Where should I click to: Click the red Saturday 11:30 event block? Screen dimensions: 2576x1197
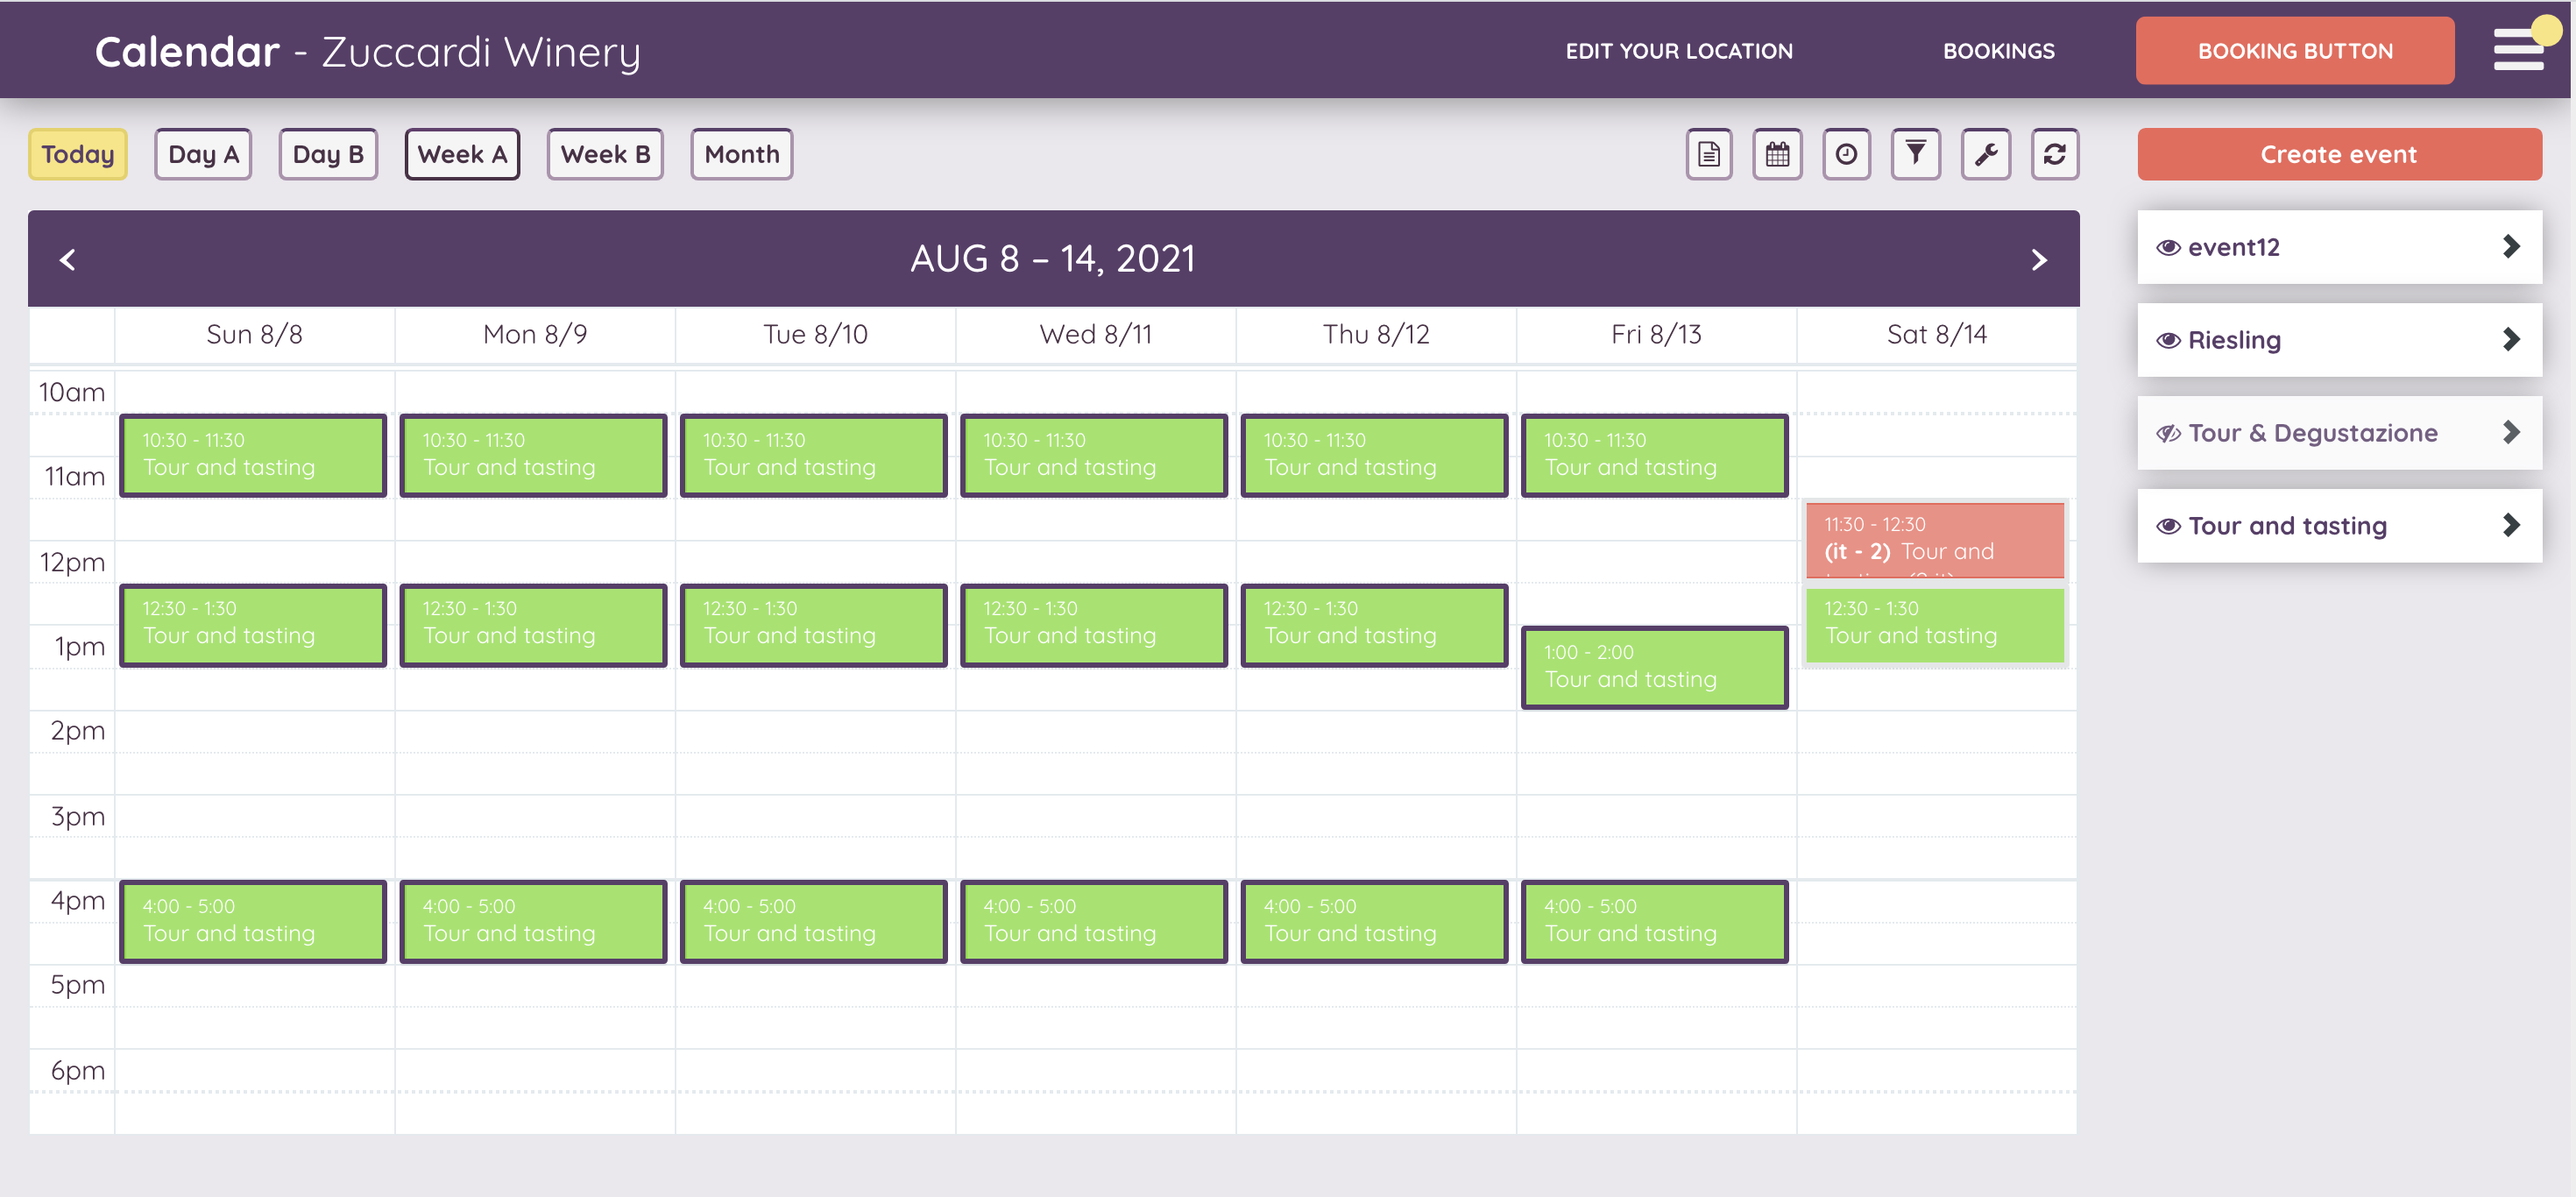coord(1934,540)
